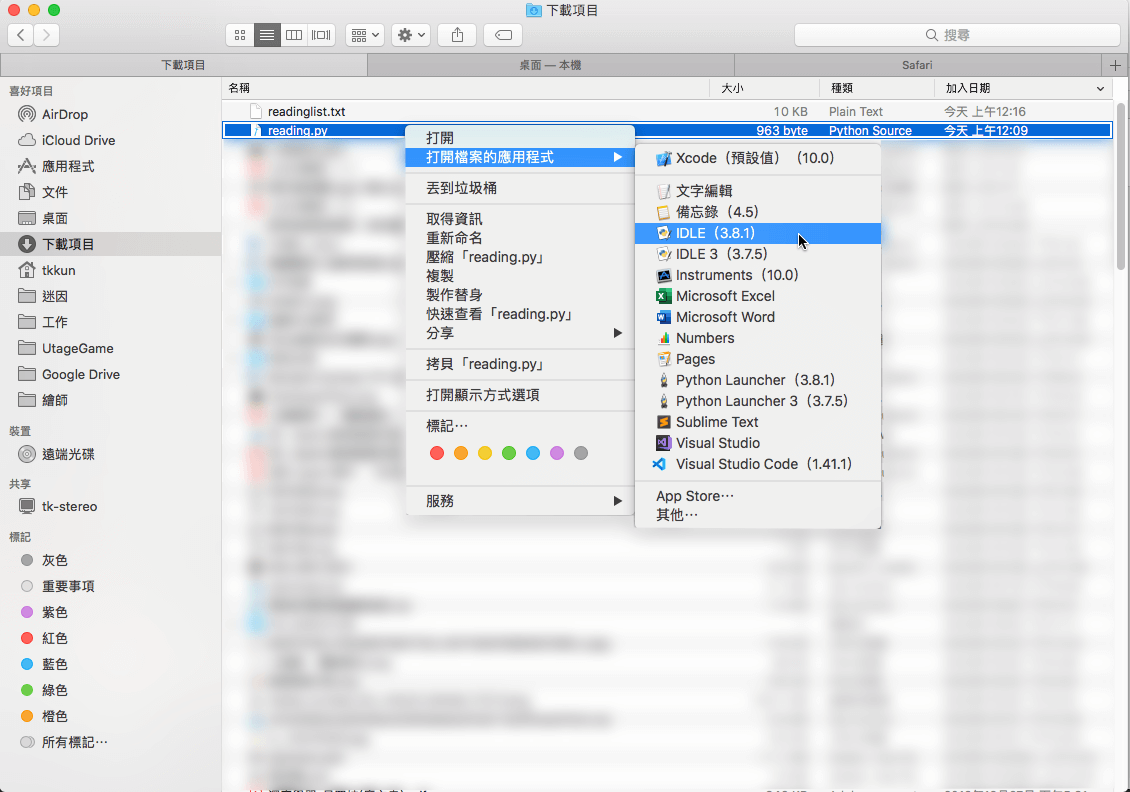Image resolution: width=1130 pixels, height=792 pixels.
Task: Select 遠端光碟 under devices
Action: [x=68, y=454]
